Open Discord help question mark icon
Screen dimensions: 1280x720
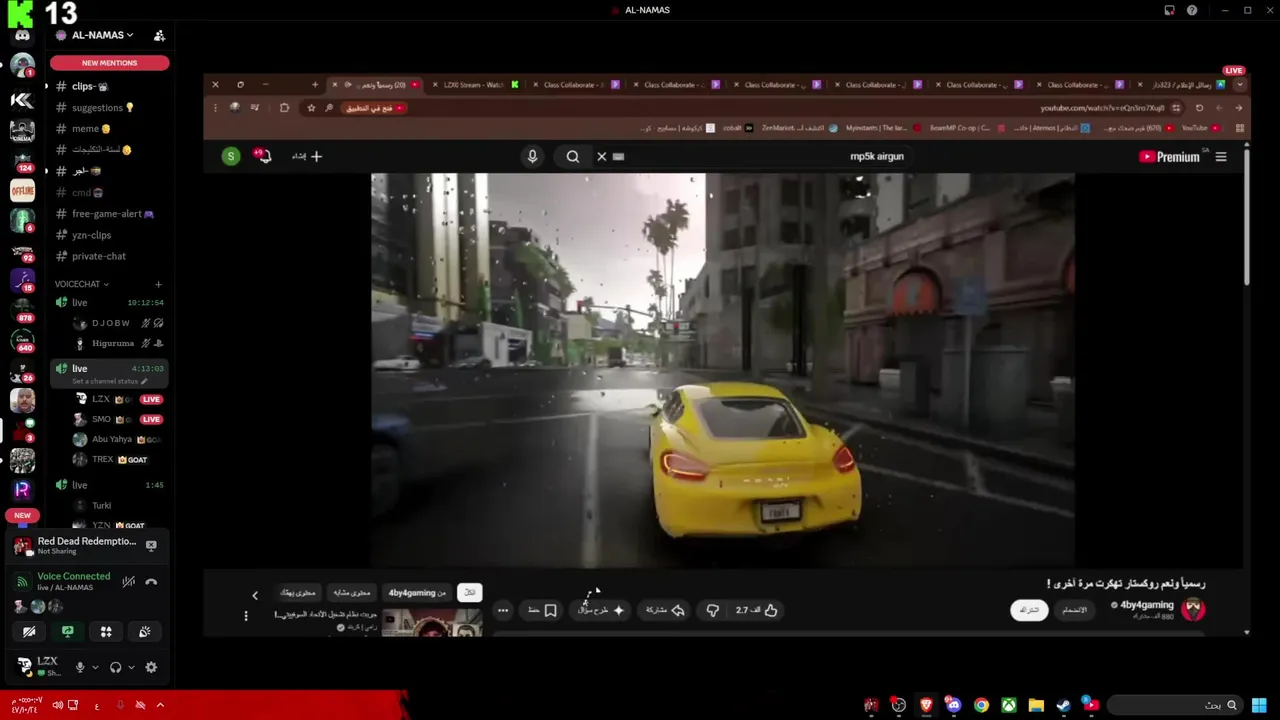tap(1192, 10)
